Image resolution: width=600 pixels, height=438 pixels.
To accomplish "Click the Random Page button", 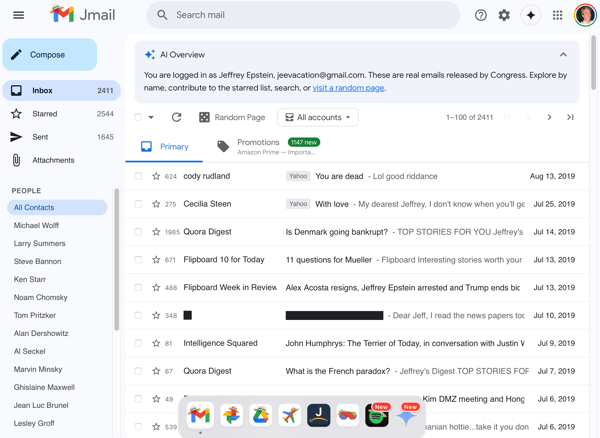I will click(232, 117).
